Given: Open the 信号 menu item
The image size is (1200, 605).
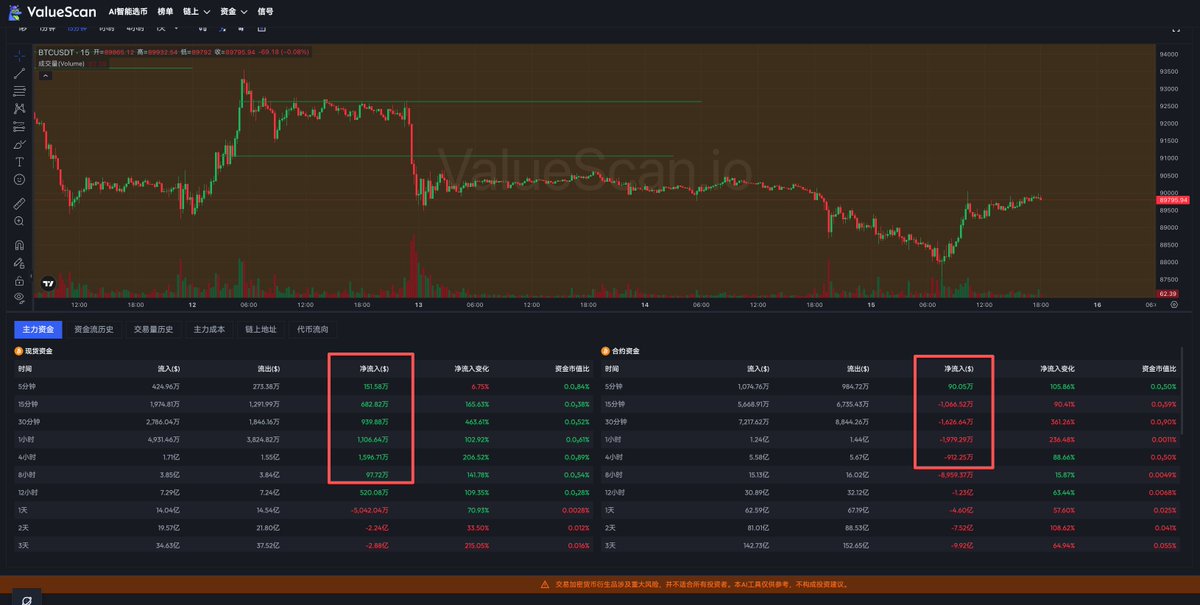Looking at the screenshot, I should tap(265, 12).
